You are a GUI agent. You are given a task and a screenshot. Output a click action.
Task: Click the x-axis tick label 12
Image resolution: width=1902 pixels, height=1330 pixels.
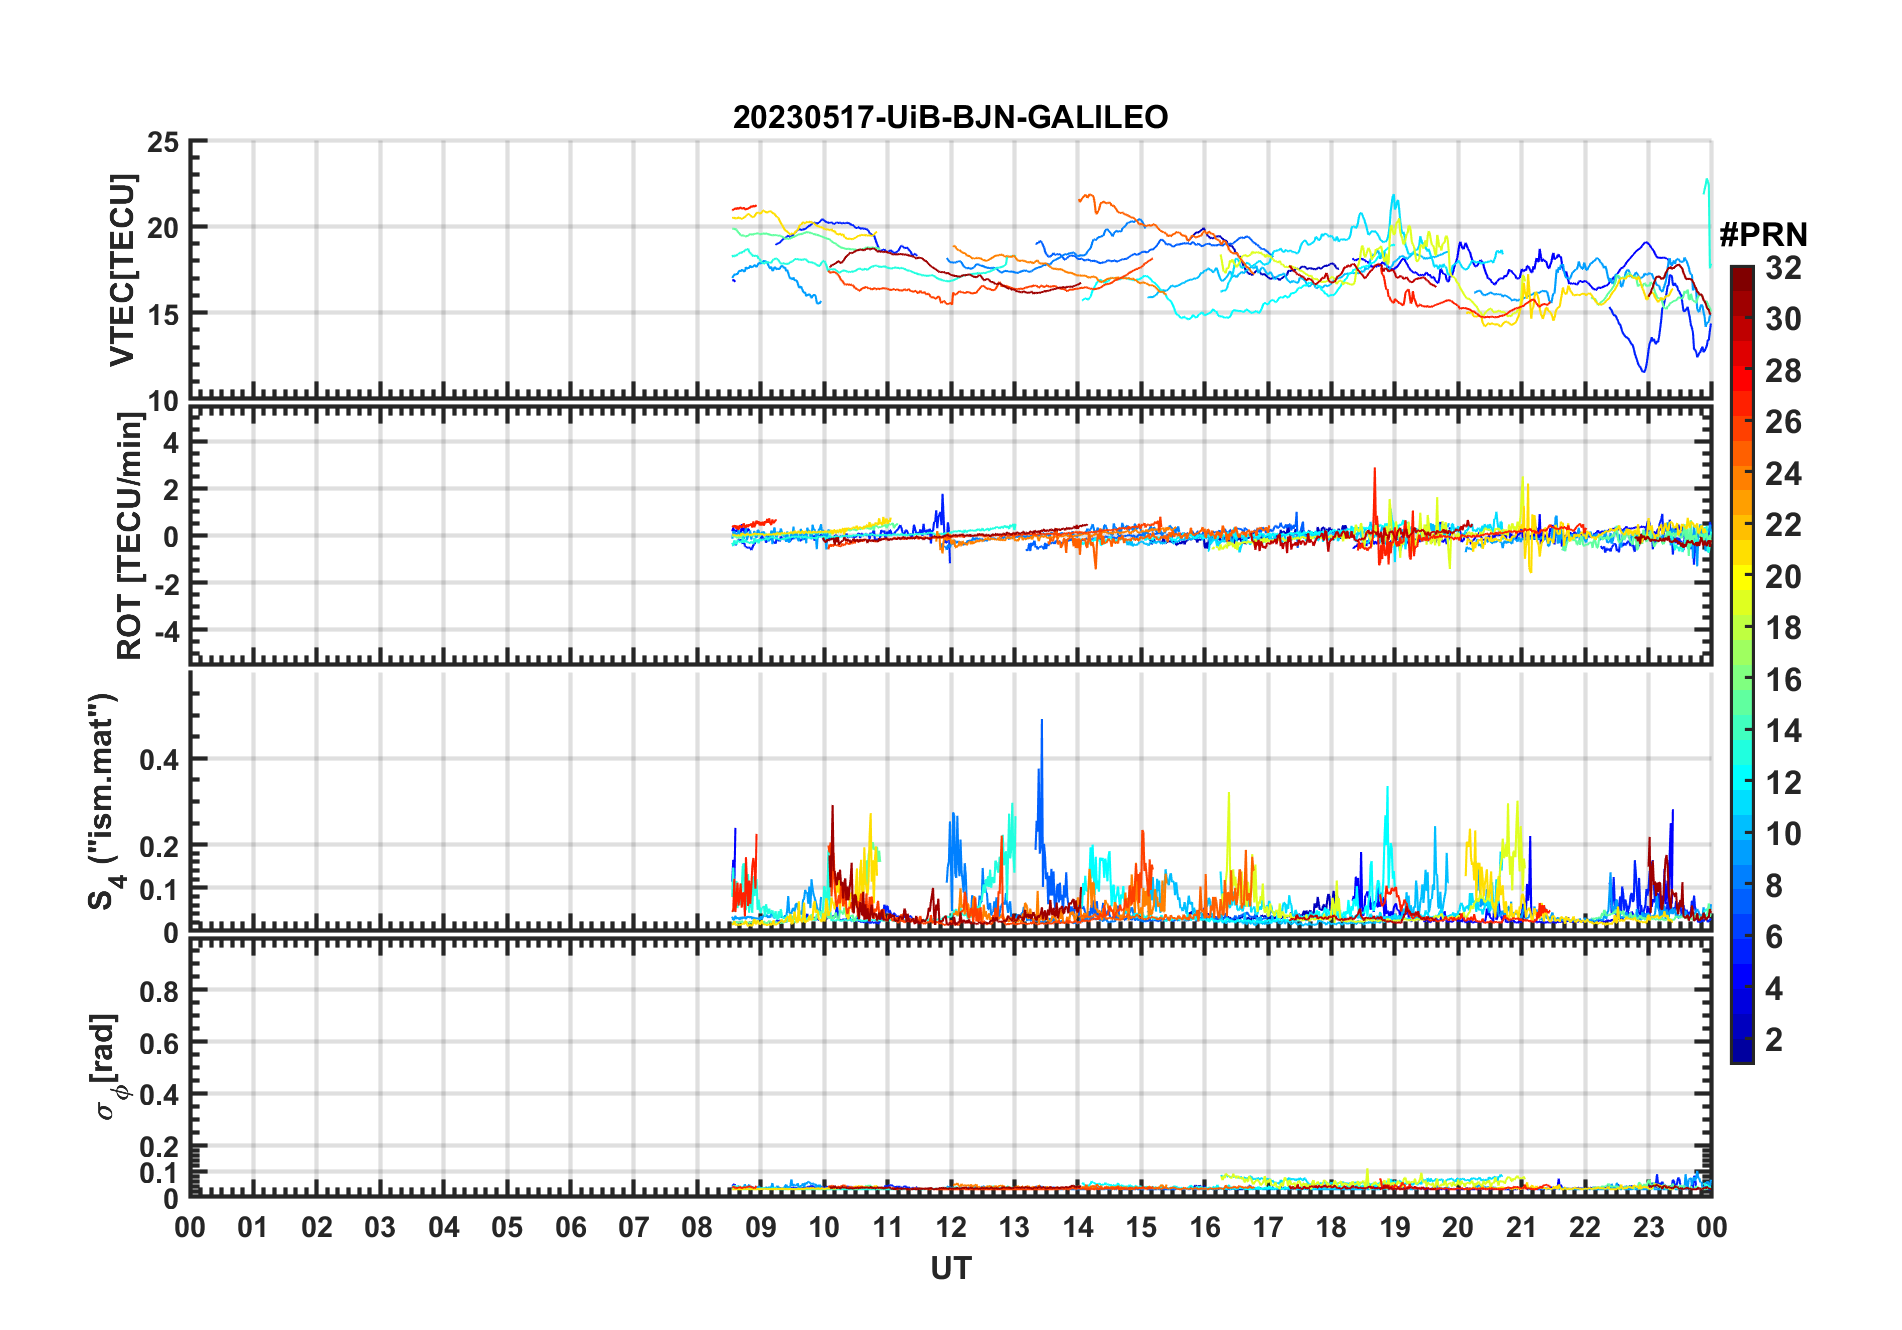(x=951, y=1226)
